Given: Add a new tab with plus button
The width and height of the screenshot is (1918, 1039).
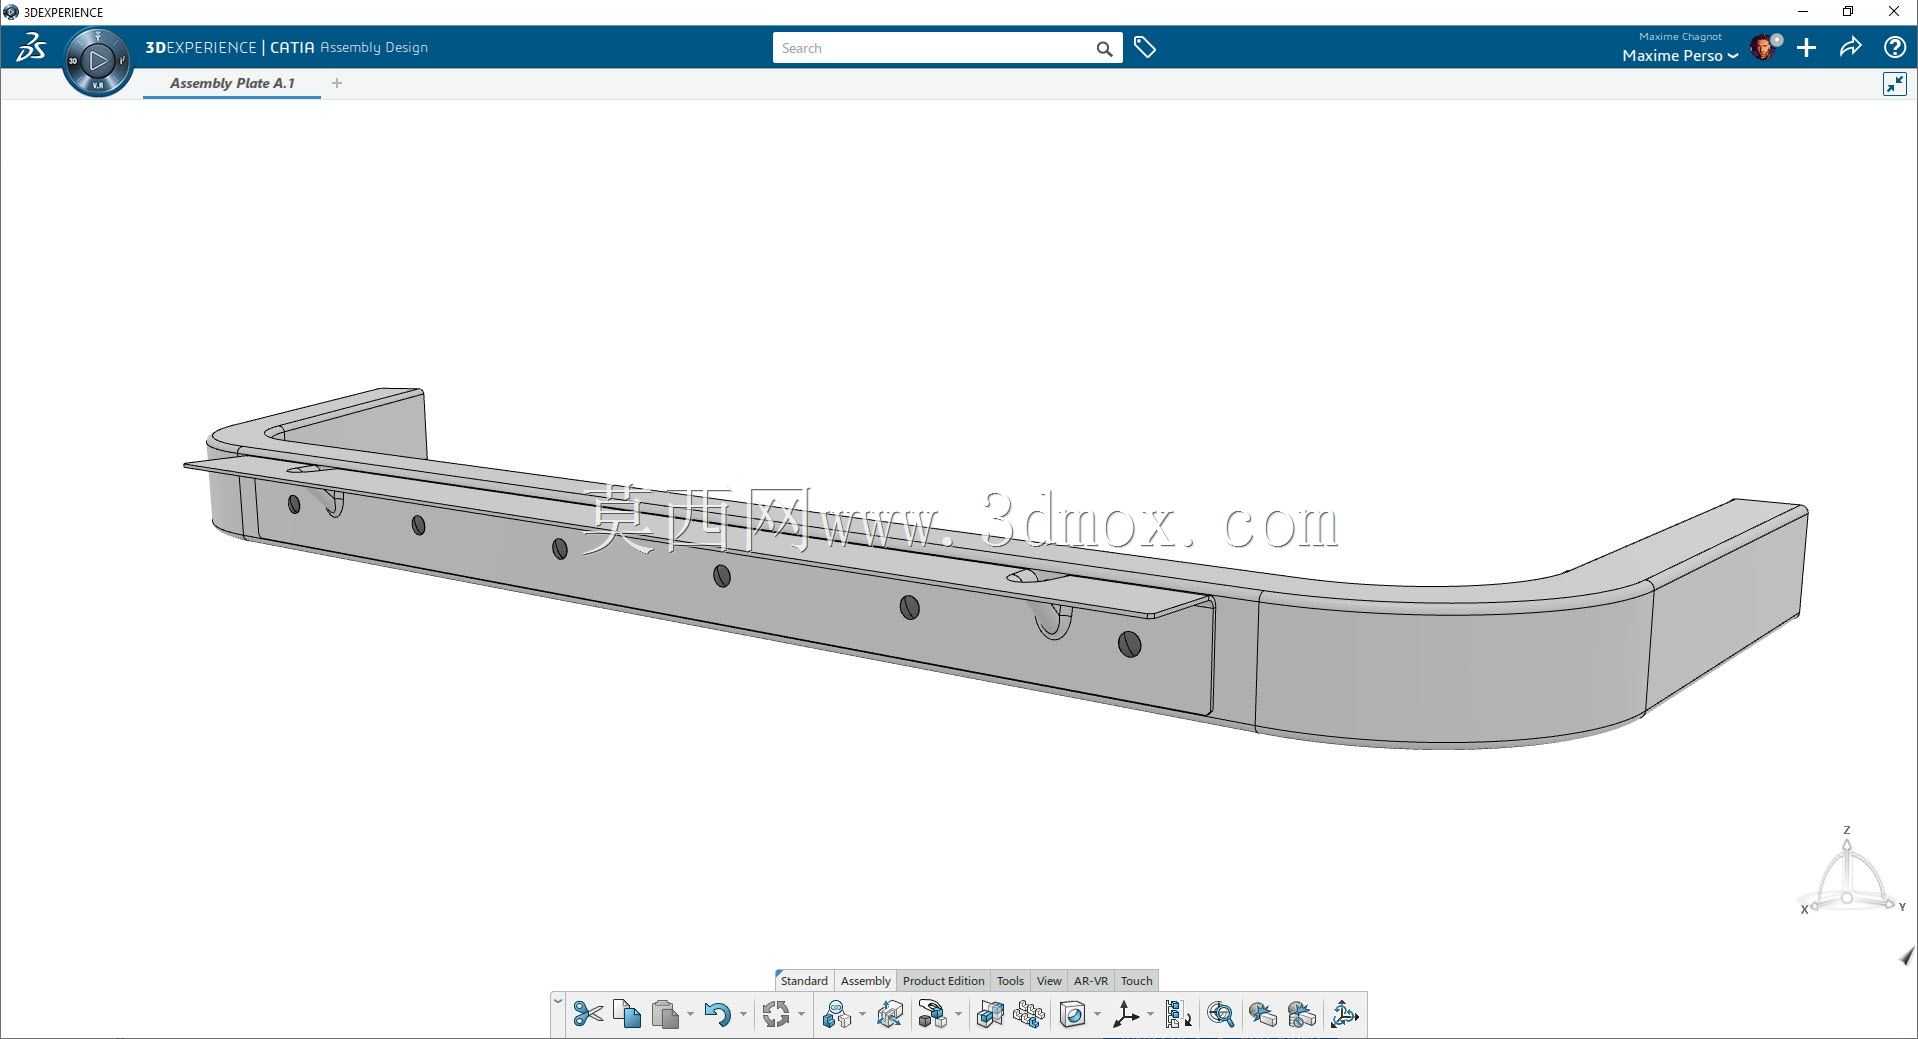Looking at the screenshot, I should coord(337,83).
